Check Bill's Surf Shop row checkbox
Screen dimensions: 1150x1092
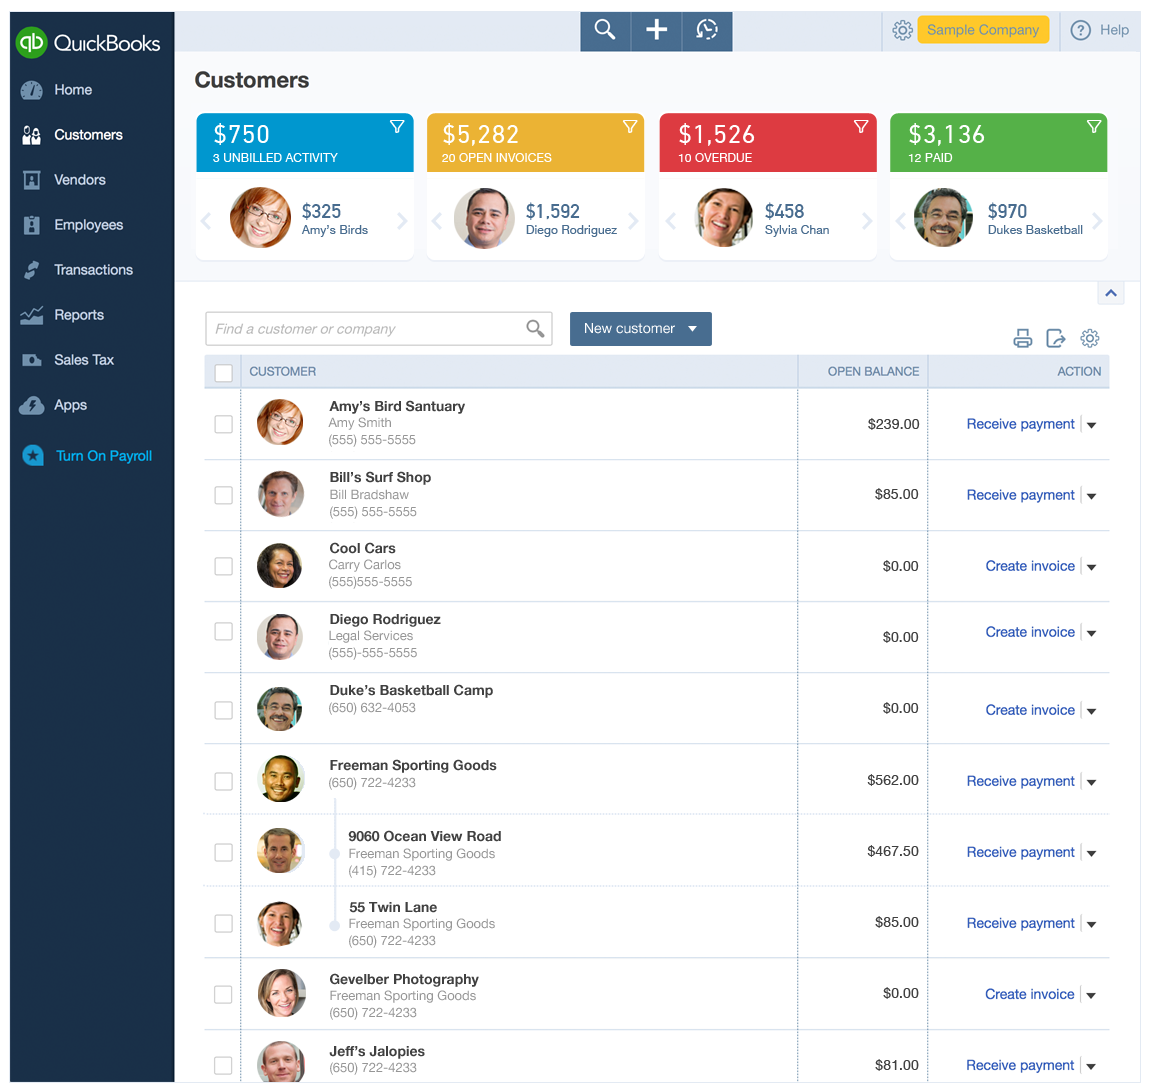(224, 495)
